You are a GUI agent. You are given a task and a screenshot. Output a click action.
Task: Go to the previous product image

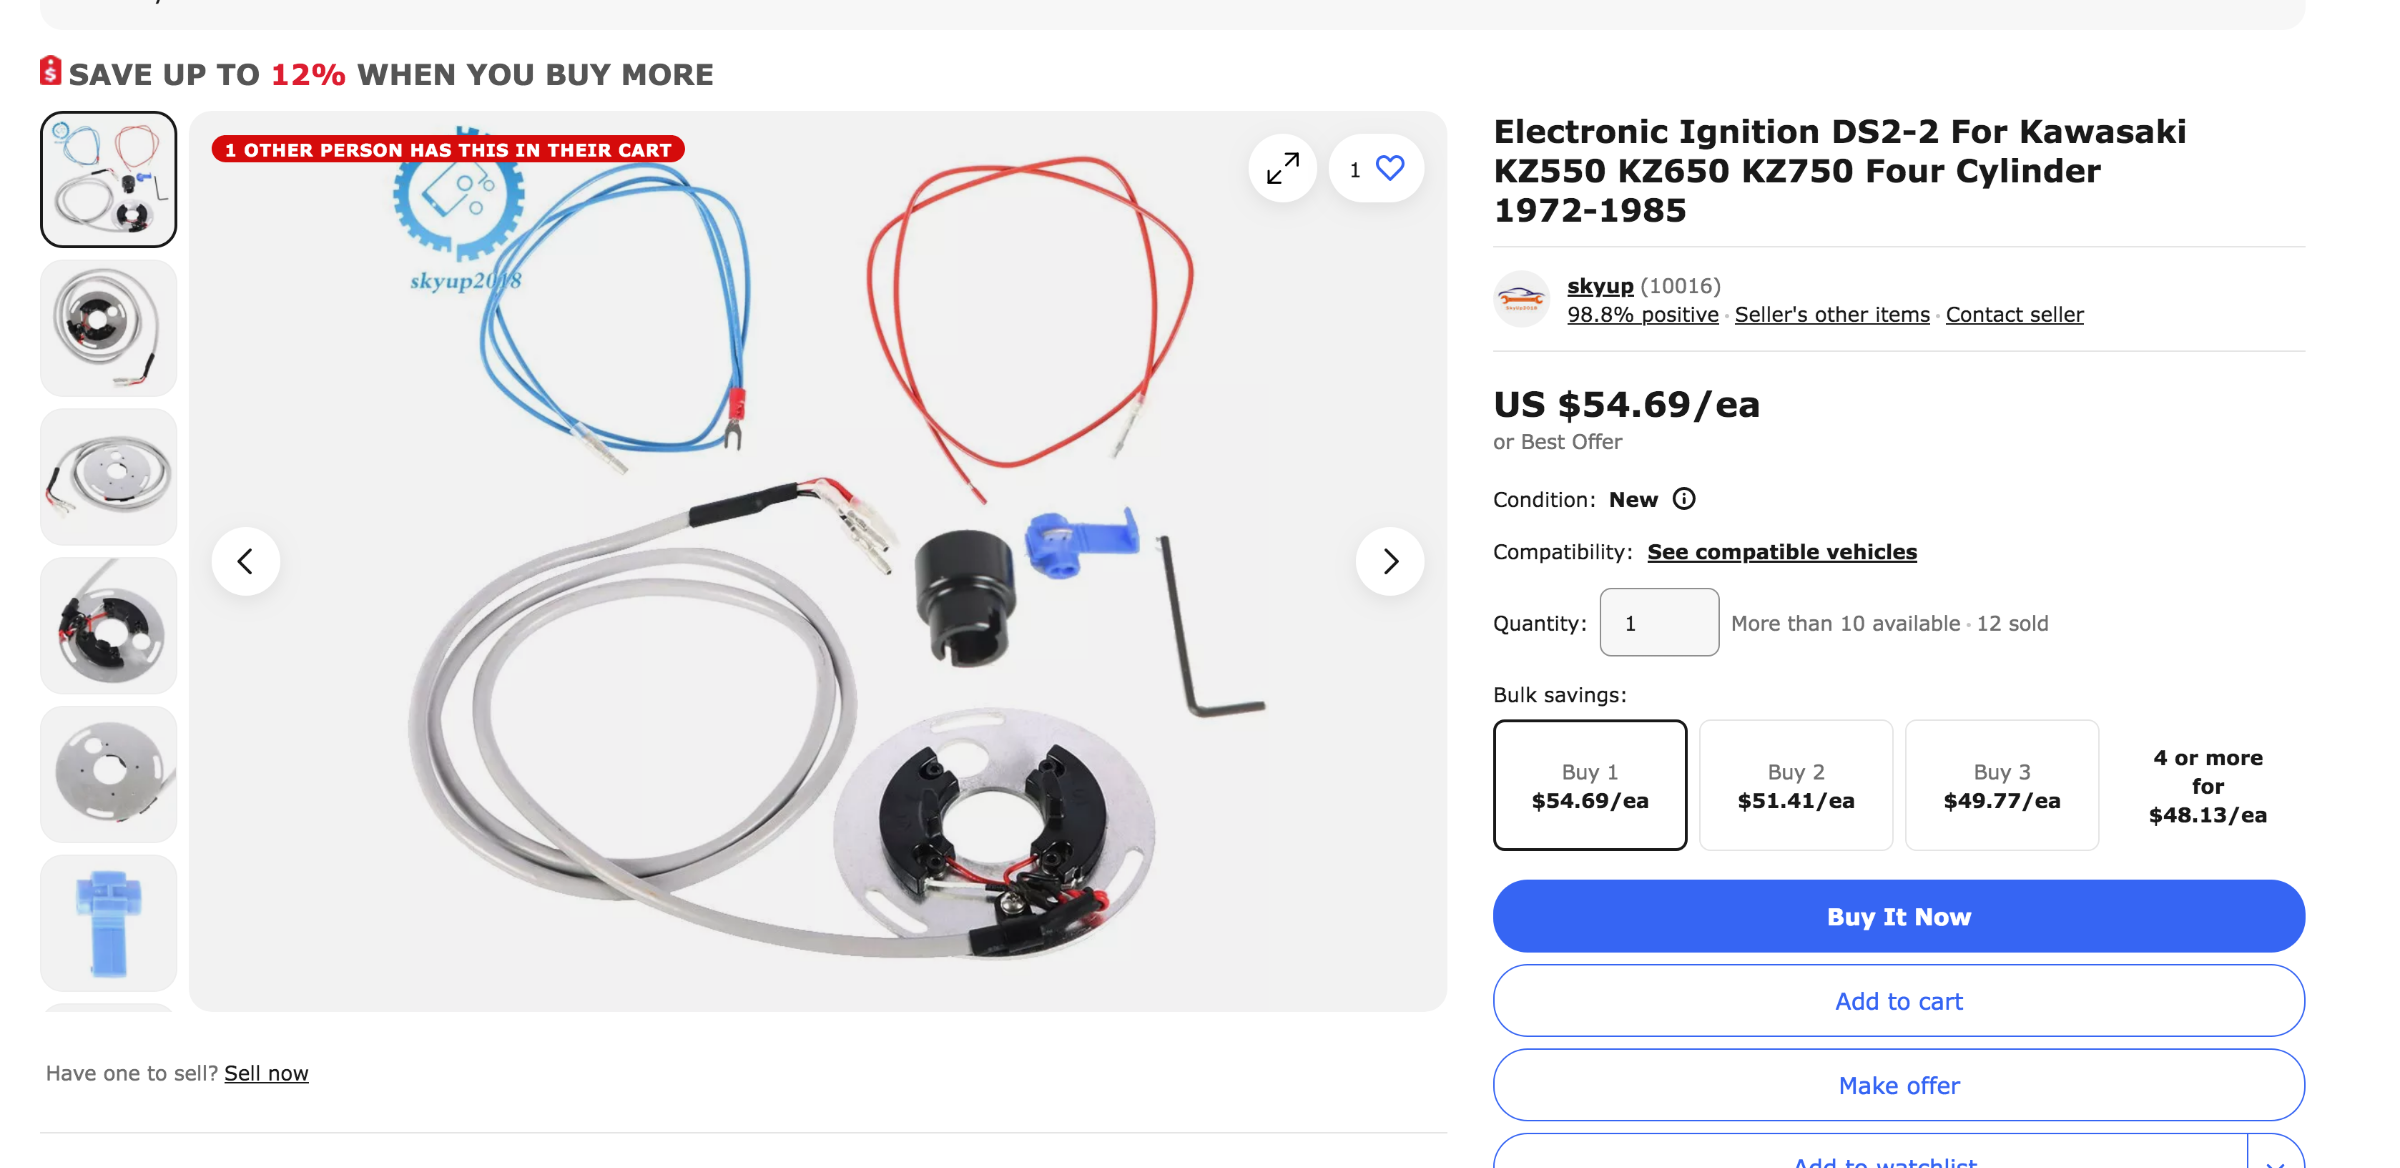pos(246,561)
